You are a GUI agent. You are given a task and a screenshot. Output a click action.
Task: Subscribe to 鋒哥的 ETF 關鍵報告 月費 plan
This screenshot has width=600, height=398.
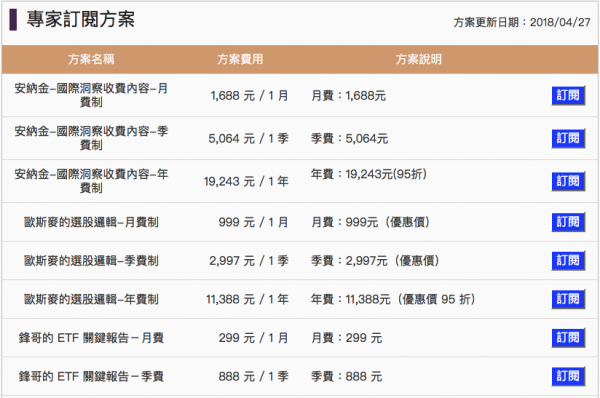(x=568, y=338)
